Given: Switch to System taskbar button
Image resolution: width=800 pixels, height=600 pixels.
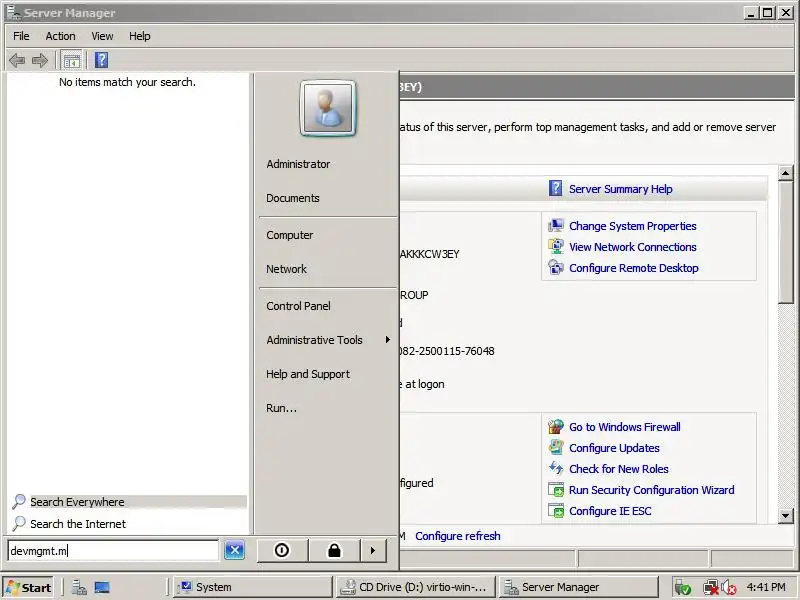Looking at the screenshot, I should point(253,587).
